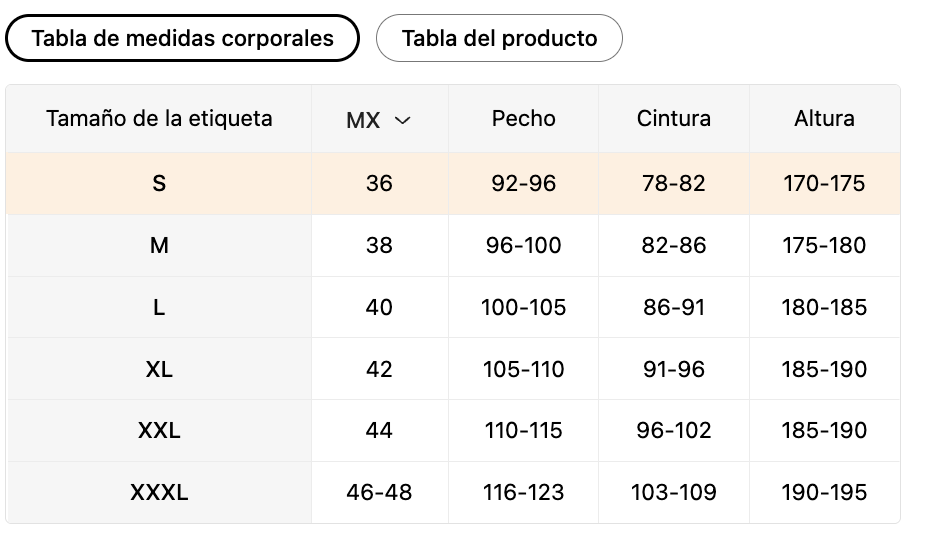Pick the XL size row label
Screen dimensions: 926x540
[159, 370]
